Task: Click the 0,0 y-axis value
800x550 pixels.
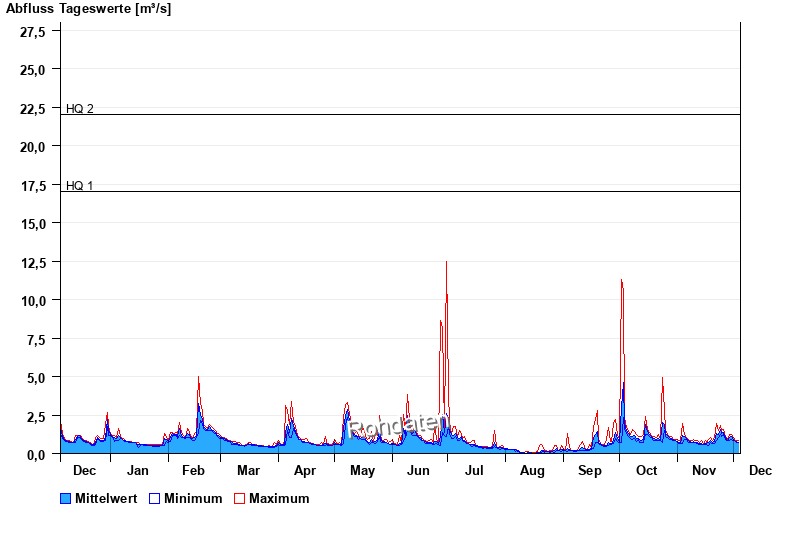Action: point(36,454)
